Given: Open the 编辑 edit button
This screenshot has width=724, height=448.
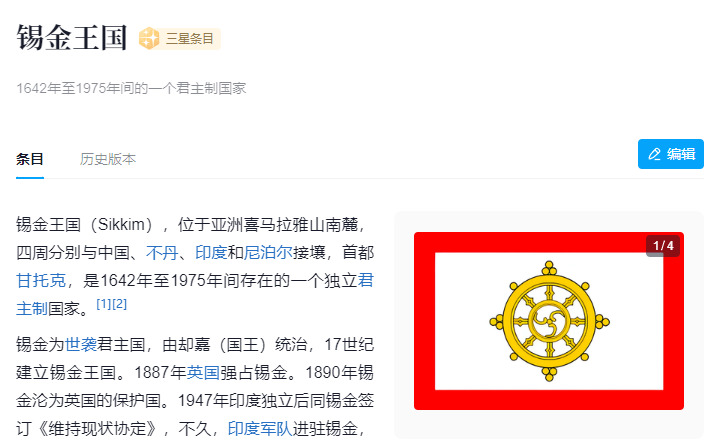Looking at the screenshot, I should [670, 154].
